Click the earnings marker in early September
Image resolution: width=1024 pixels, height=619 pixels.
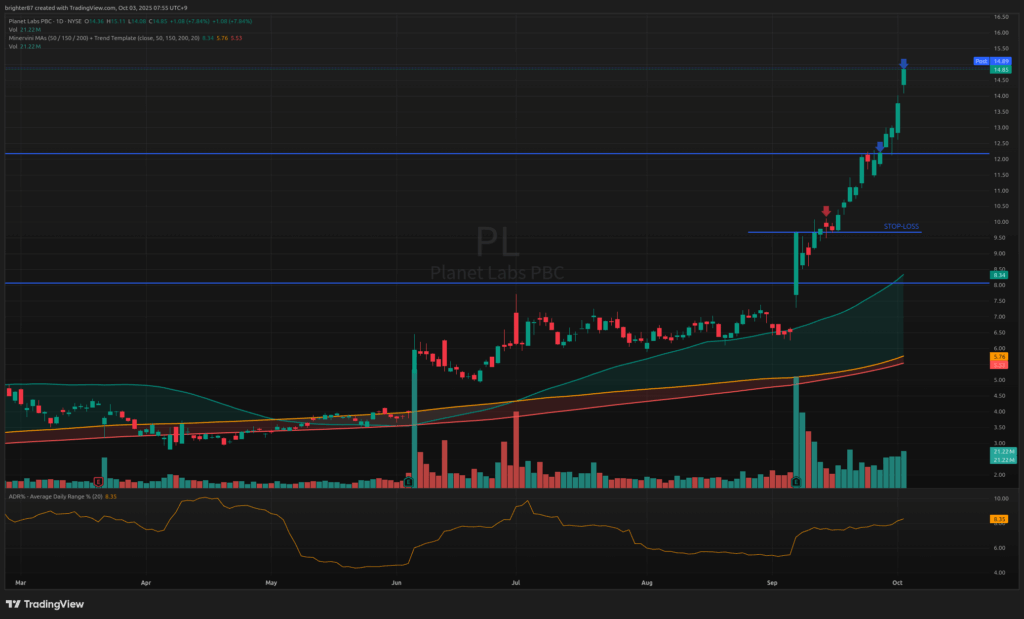pyautogui.click(x=796, y=482)
